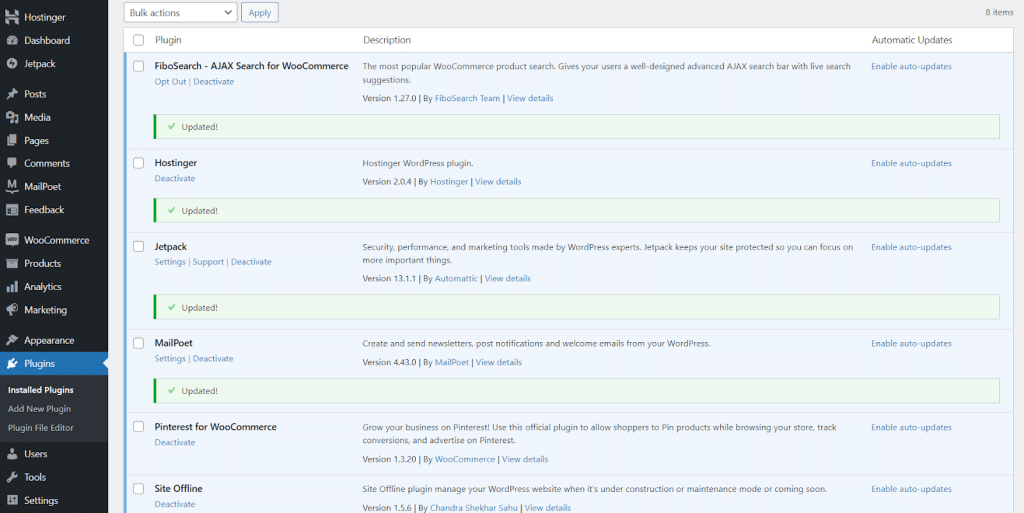Tick the select-all checkbox beside Plugin header
Image resolution: width=1024 pixels, height=513 pixels.
click(x=138, y=40)
